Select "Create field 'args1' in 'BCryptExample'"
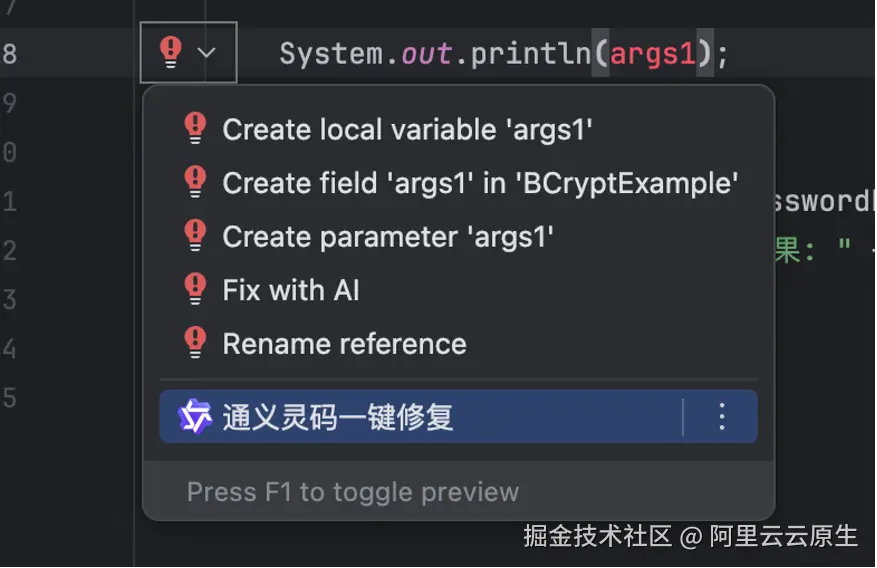The image size is (877, 568). click(x=480, y=184)
